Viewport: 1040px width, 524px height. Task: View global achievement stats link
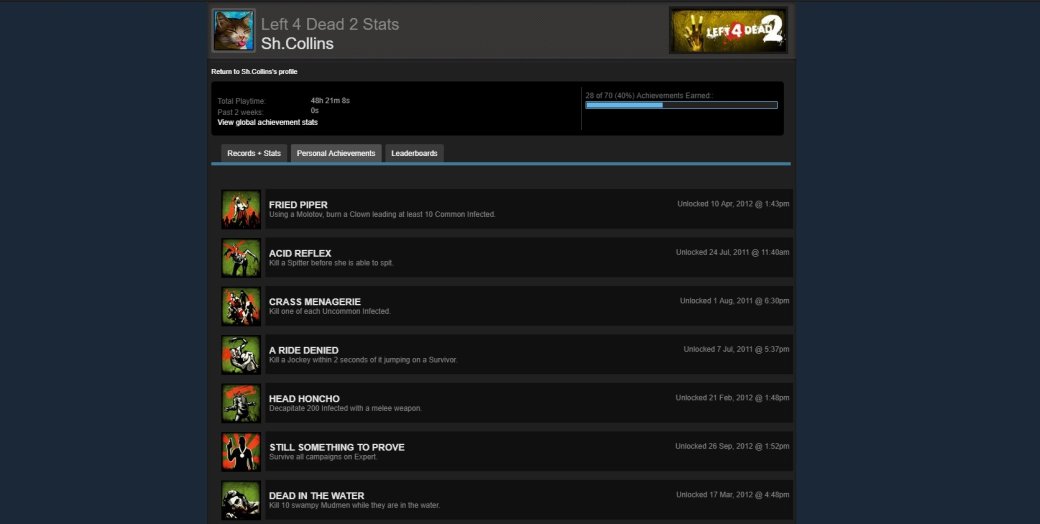click(x=267, y=123)
